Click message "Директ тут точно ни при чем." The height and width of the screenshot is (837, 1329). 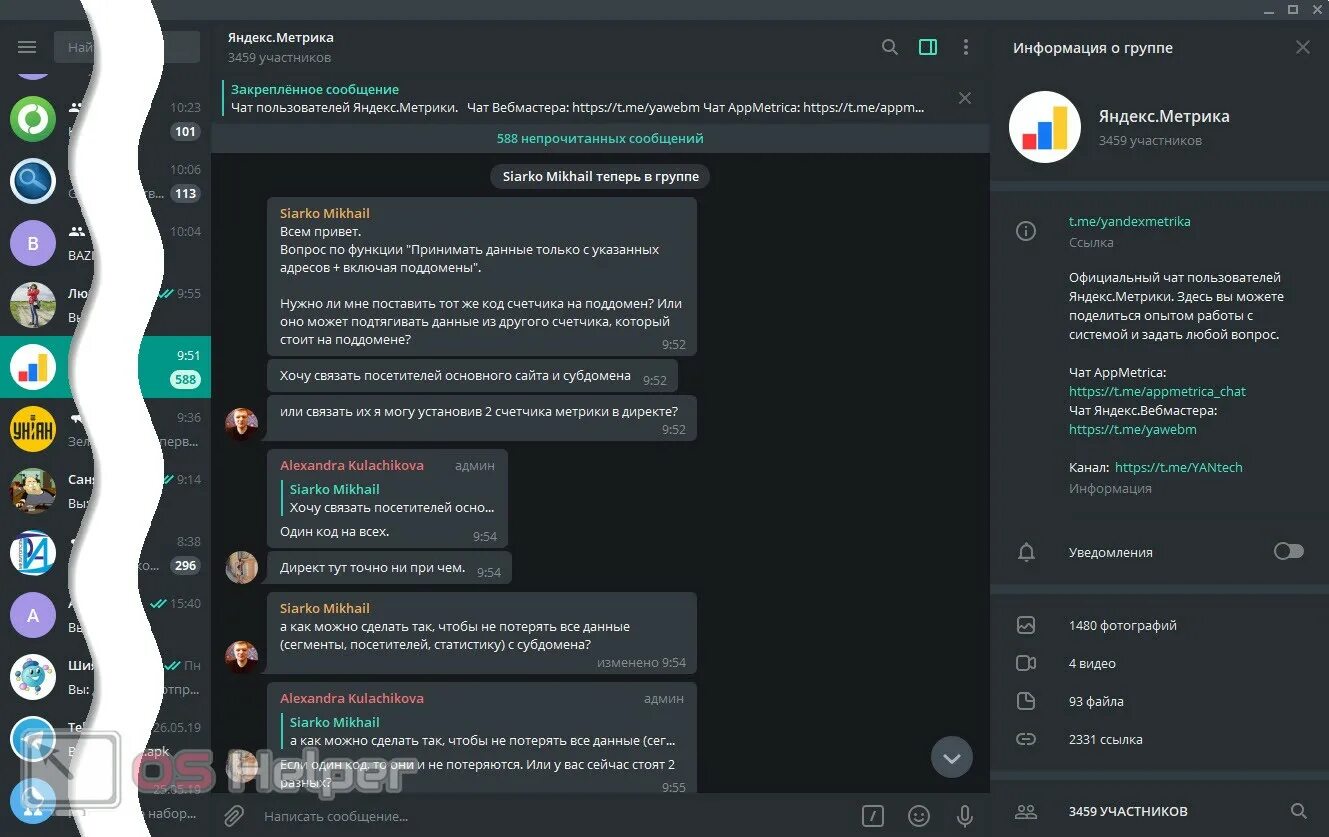[389, 568]
